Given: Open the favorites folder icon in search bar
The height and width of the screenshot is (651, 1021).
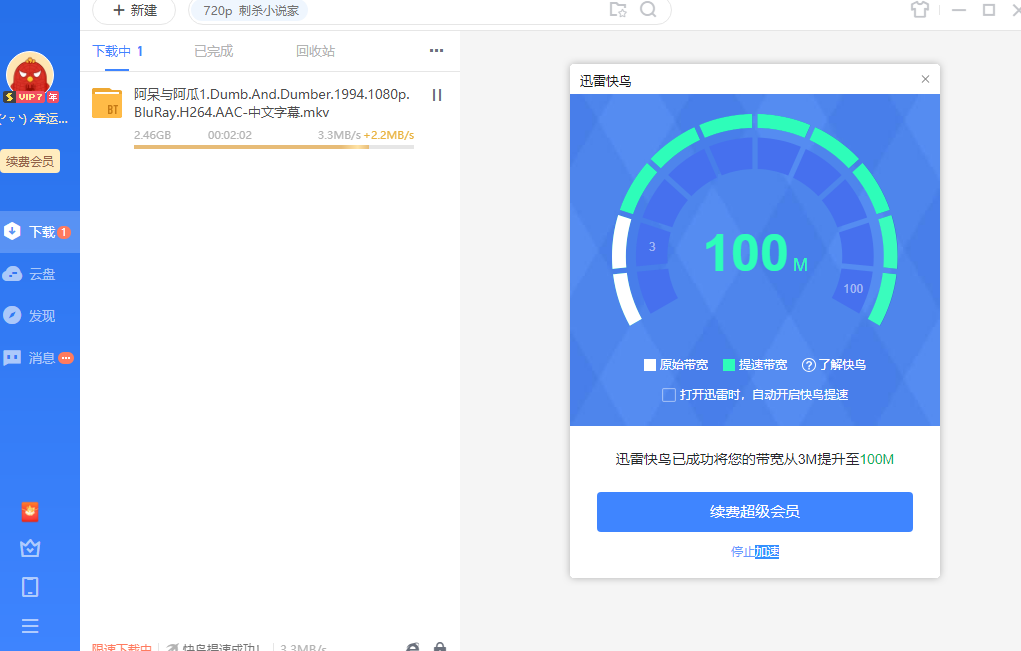Looking at the screenshot, I should pyautogui.click(x=618, y=11).
